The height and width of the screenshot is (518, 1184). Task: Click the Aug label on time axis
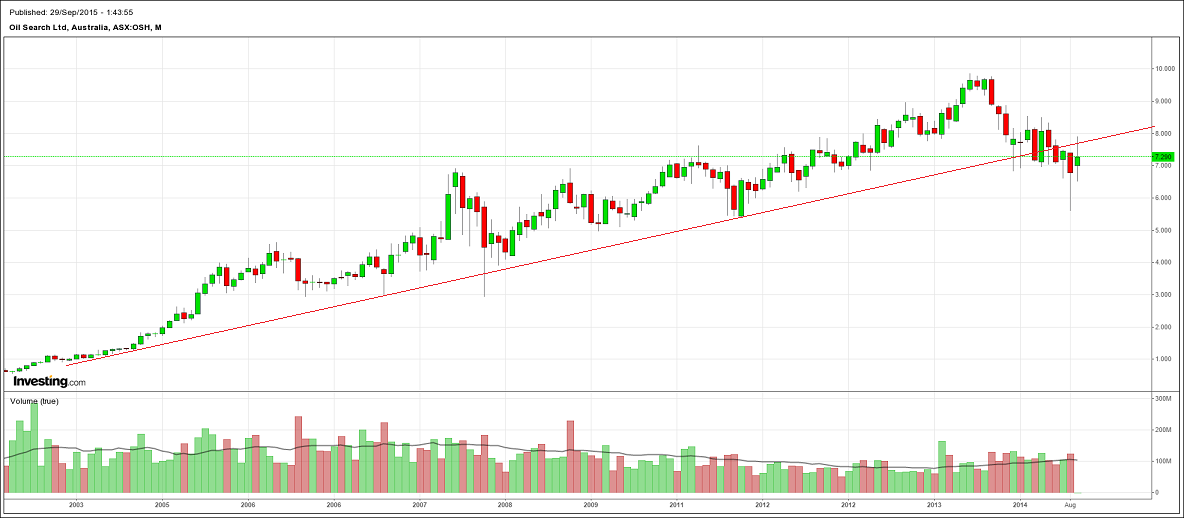point(1069,507)
